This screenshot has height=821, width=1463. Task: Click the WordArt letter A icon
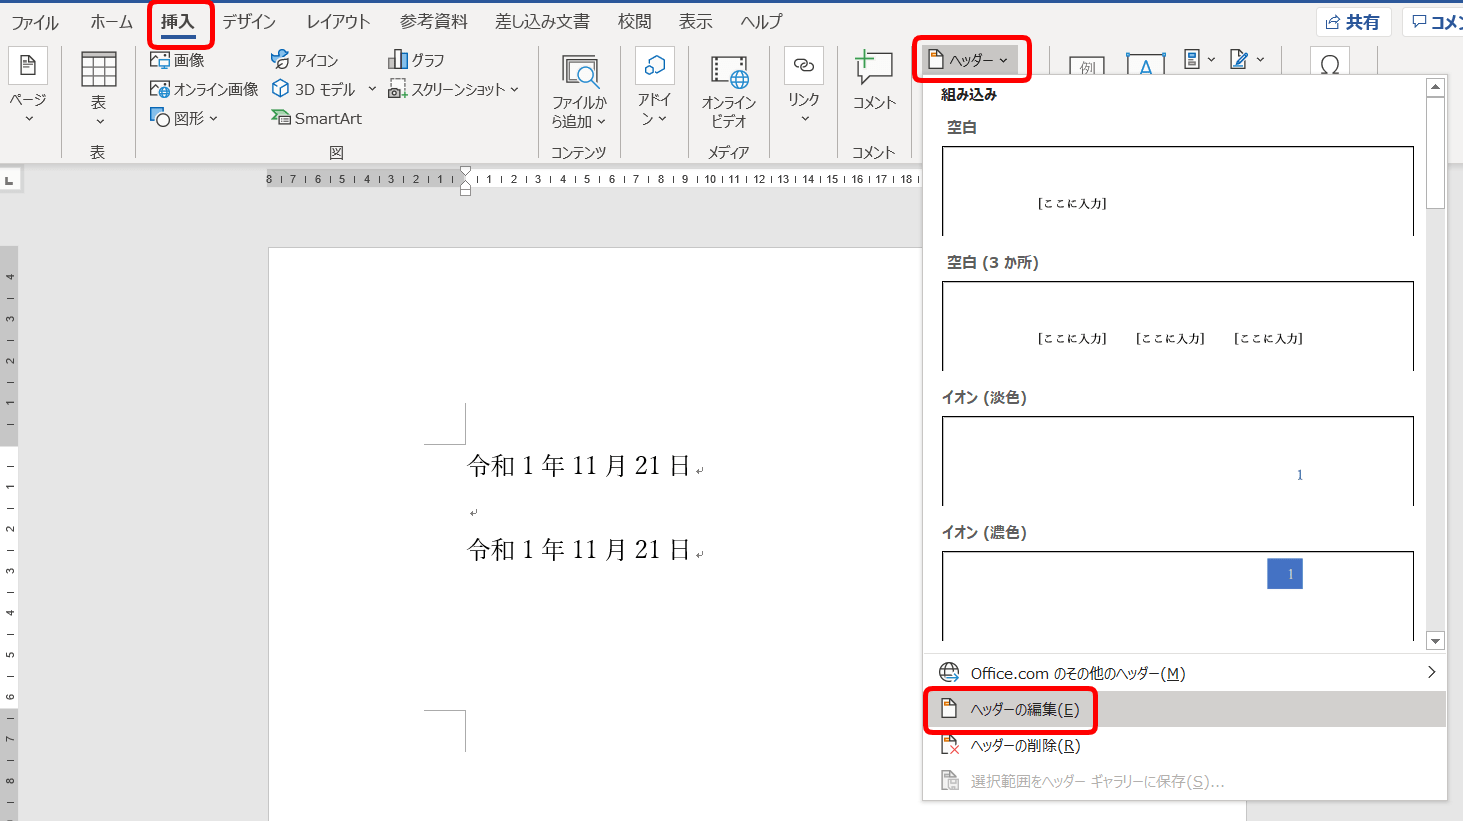pos(1145,66)
